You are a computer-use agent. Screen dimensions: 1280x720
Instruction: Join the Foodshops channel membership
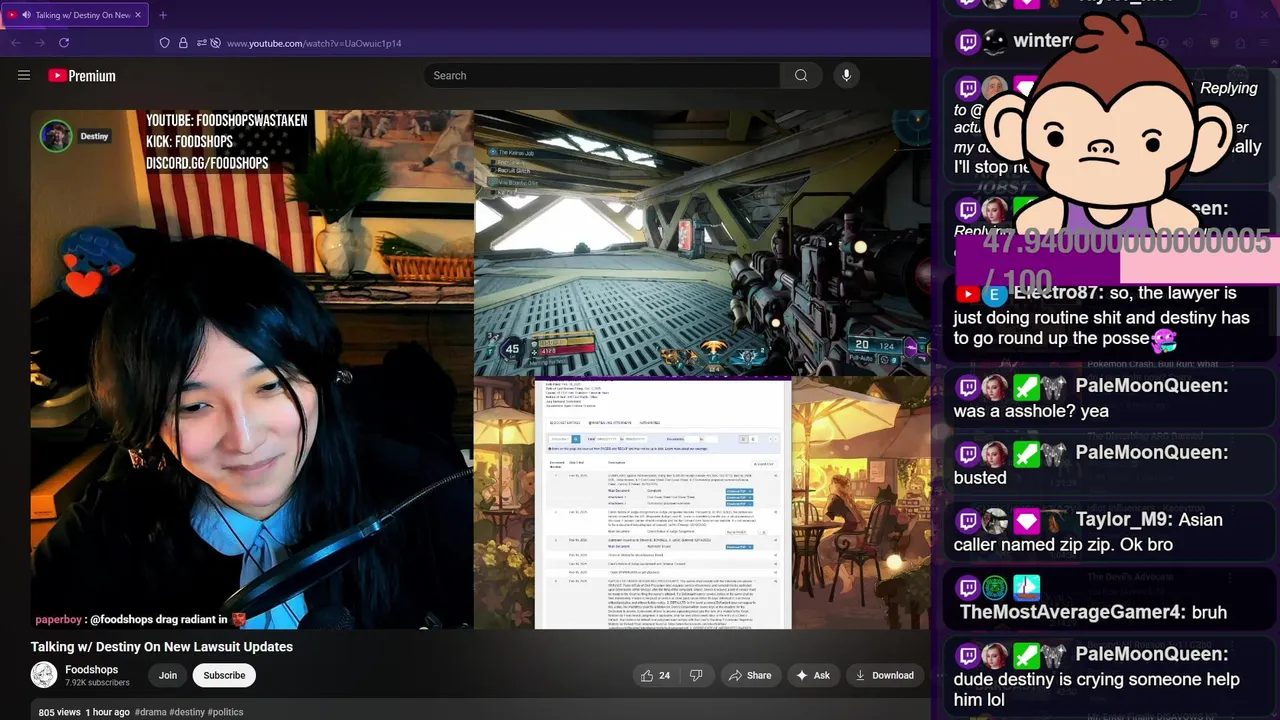pos(168,675)
